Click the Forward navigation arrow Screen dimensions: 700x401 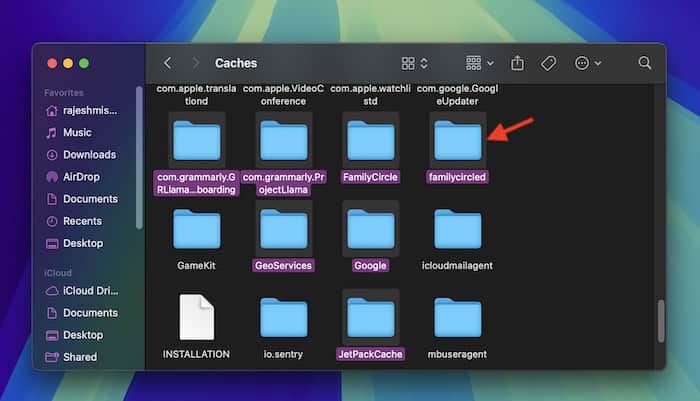click(195, 63)
